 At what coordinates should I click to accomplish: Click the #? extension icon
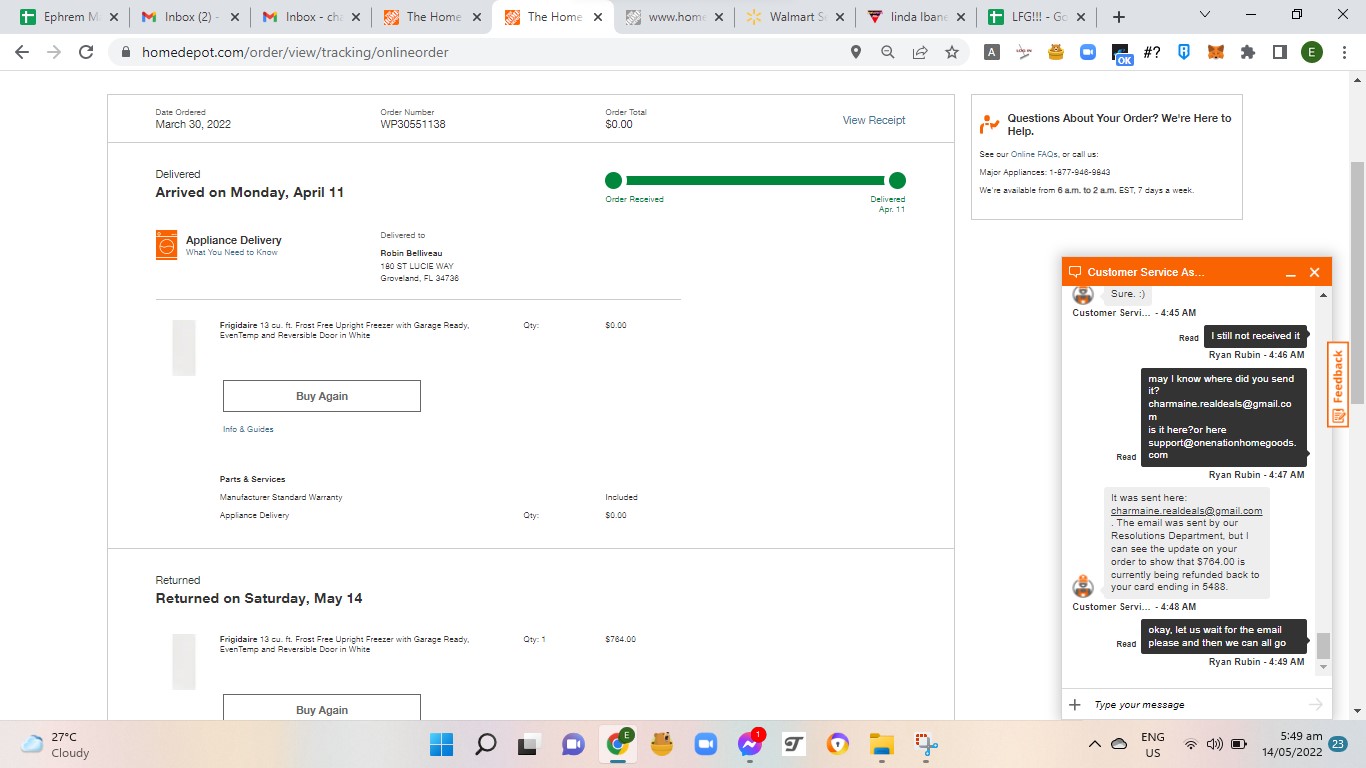click(1152, 52)
